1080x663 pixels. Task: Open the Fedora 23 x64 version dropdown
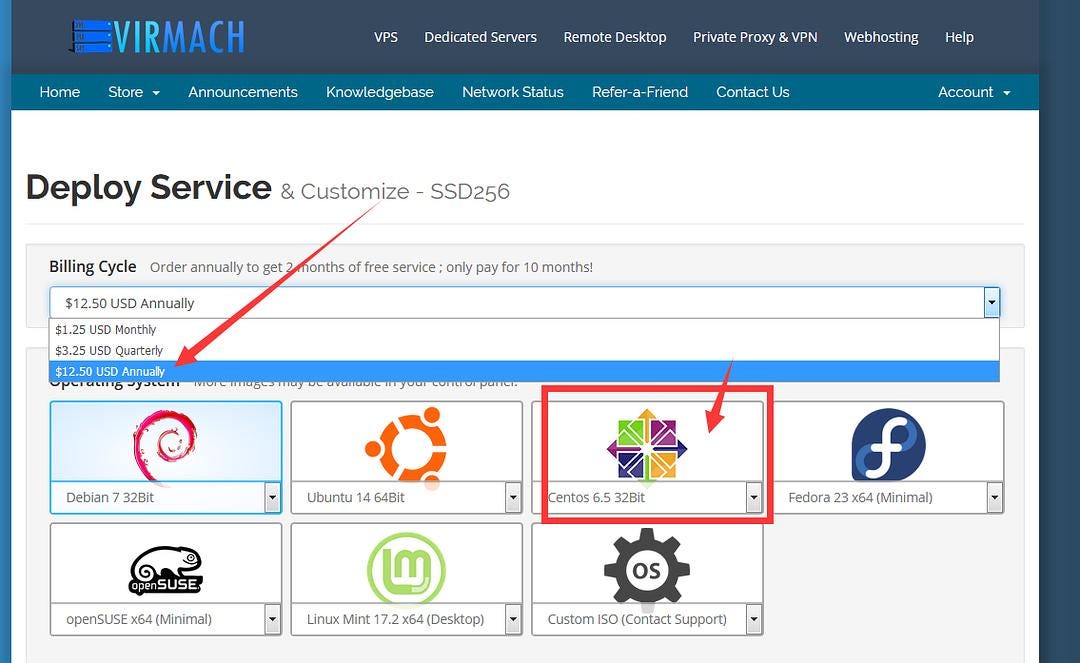[x=994, y=497]
